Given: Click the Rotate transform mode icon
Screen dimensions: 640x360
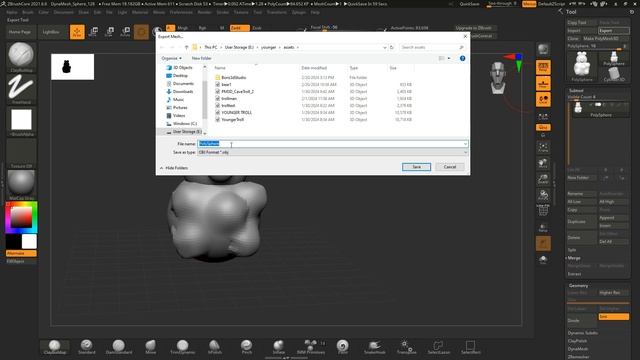Looking at the screenshot, I should click(x=125, y=32).
